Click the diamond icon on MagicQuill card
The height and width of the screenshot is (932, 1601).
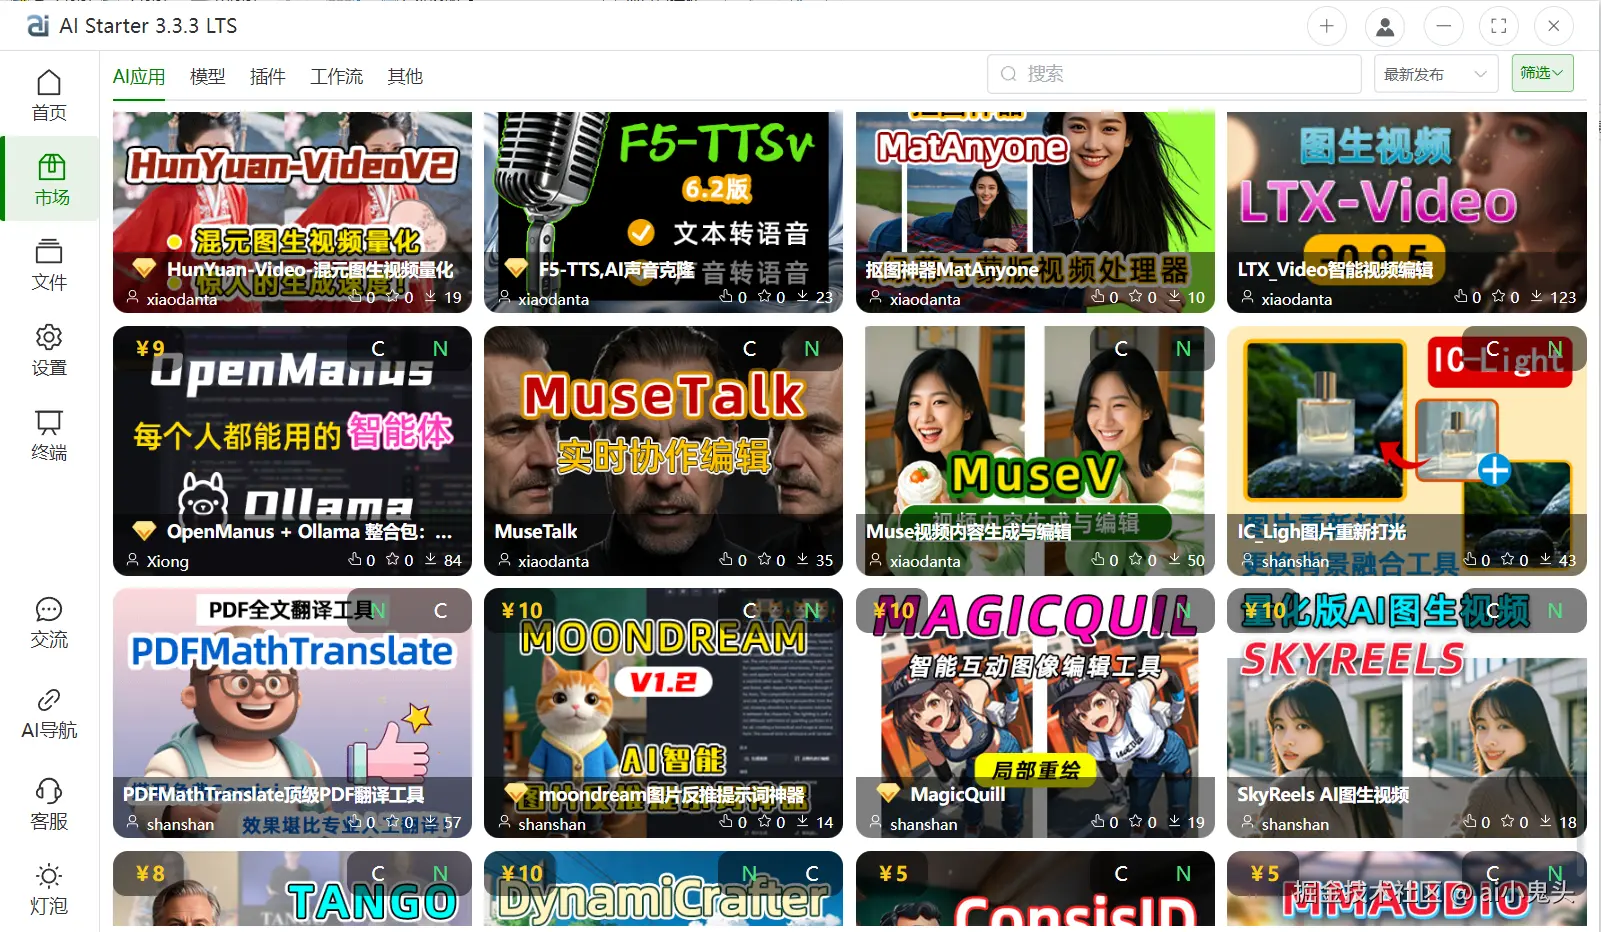tap(888, 794)
